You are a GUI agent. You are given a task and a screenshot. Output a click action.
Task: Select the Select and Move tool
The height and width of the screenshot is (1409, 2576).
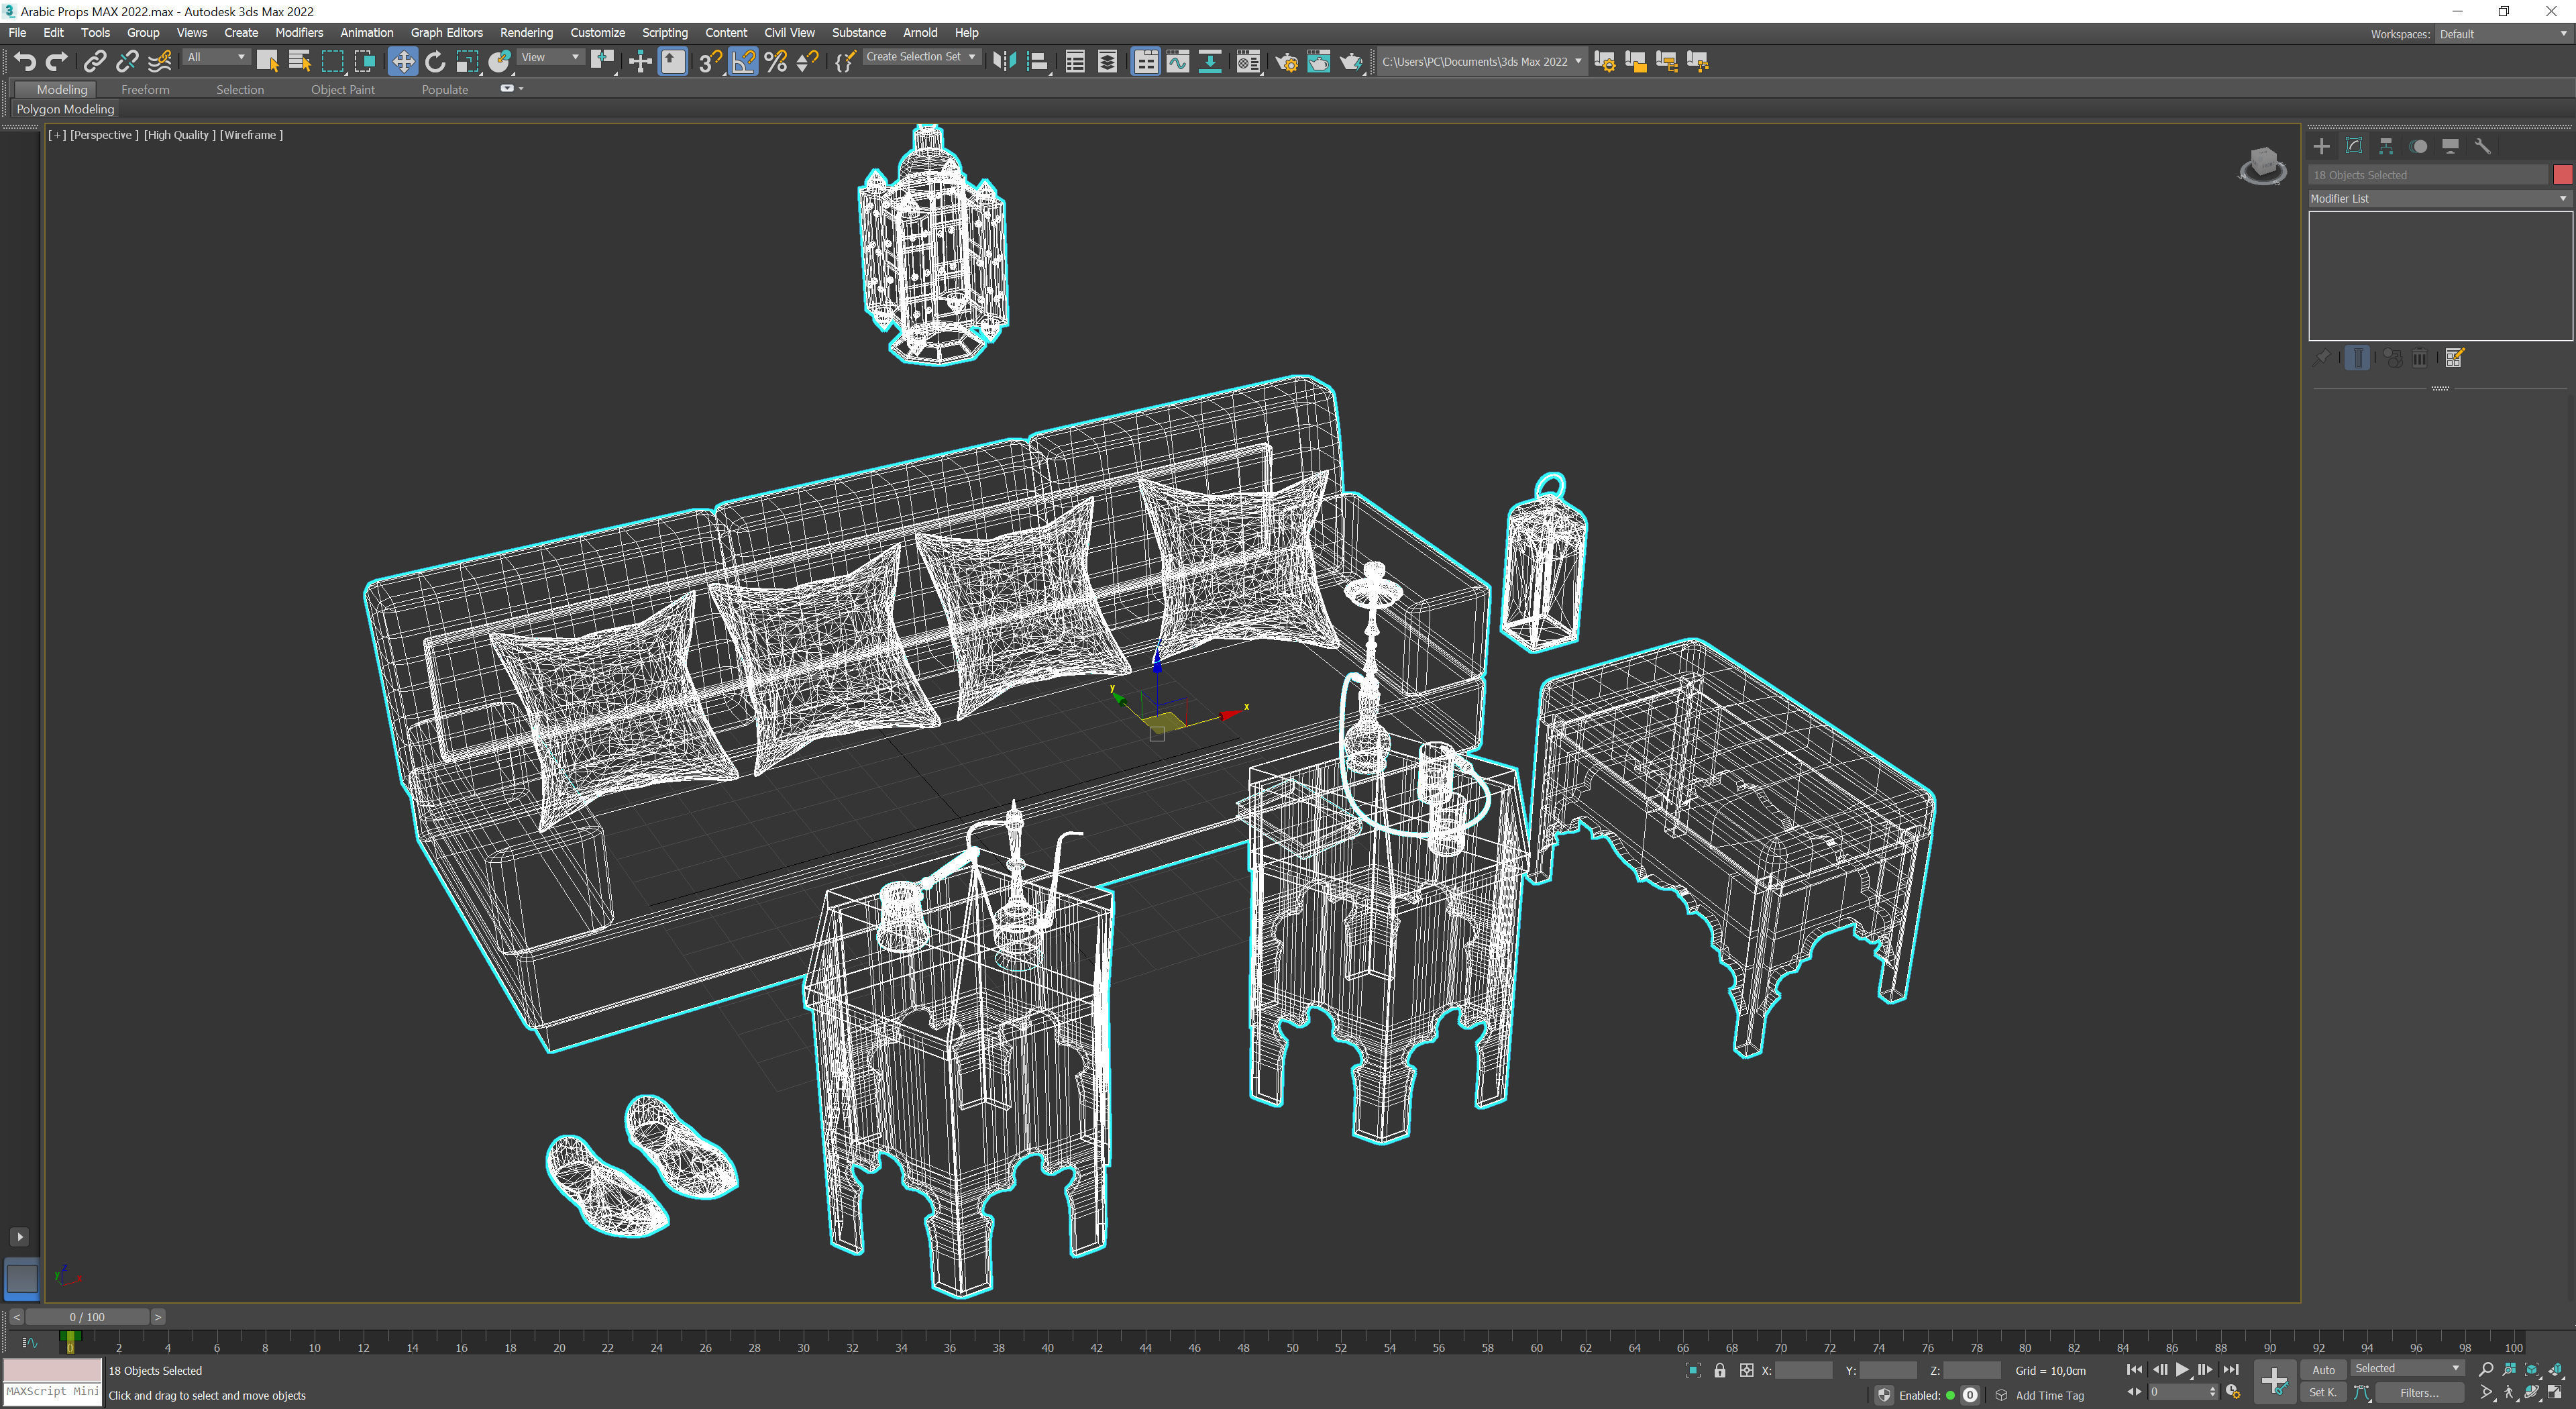coord(403,61)
